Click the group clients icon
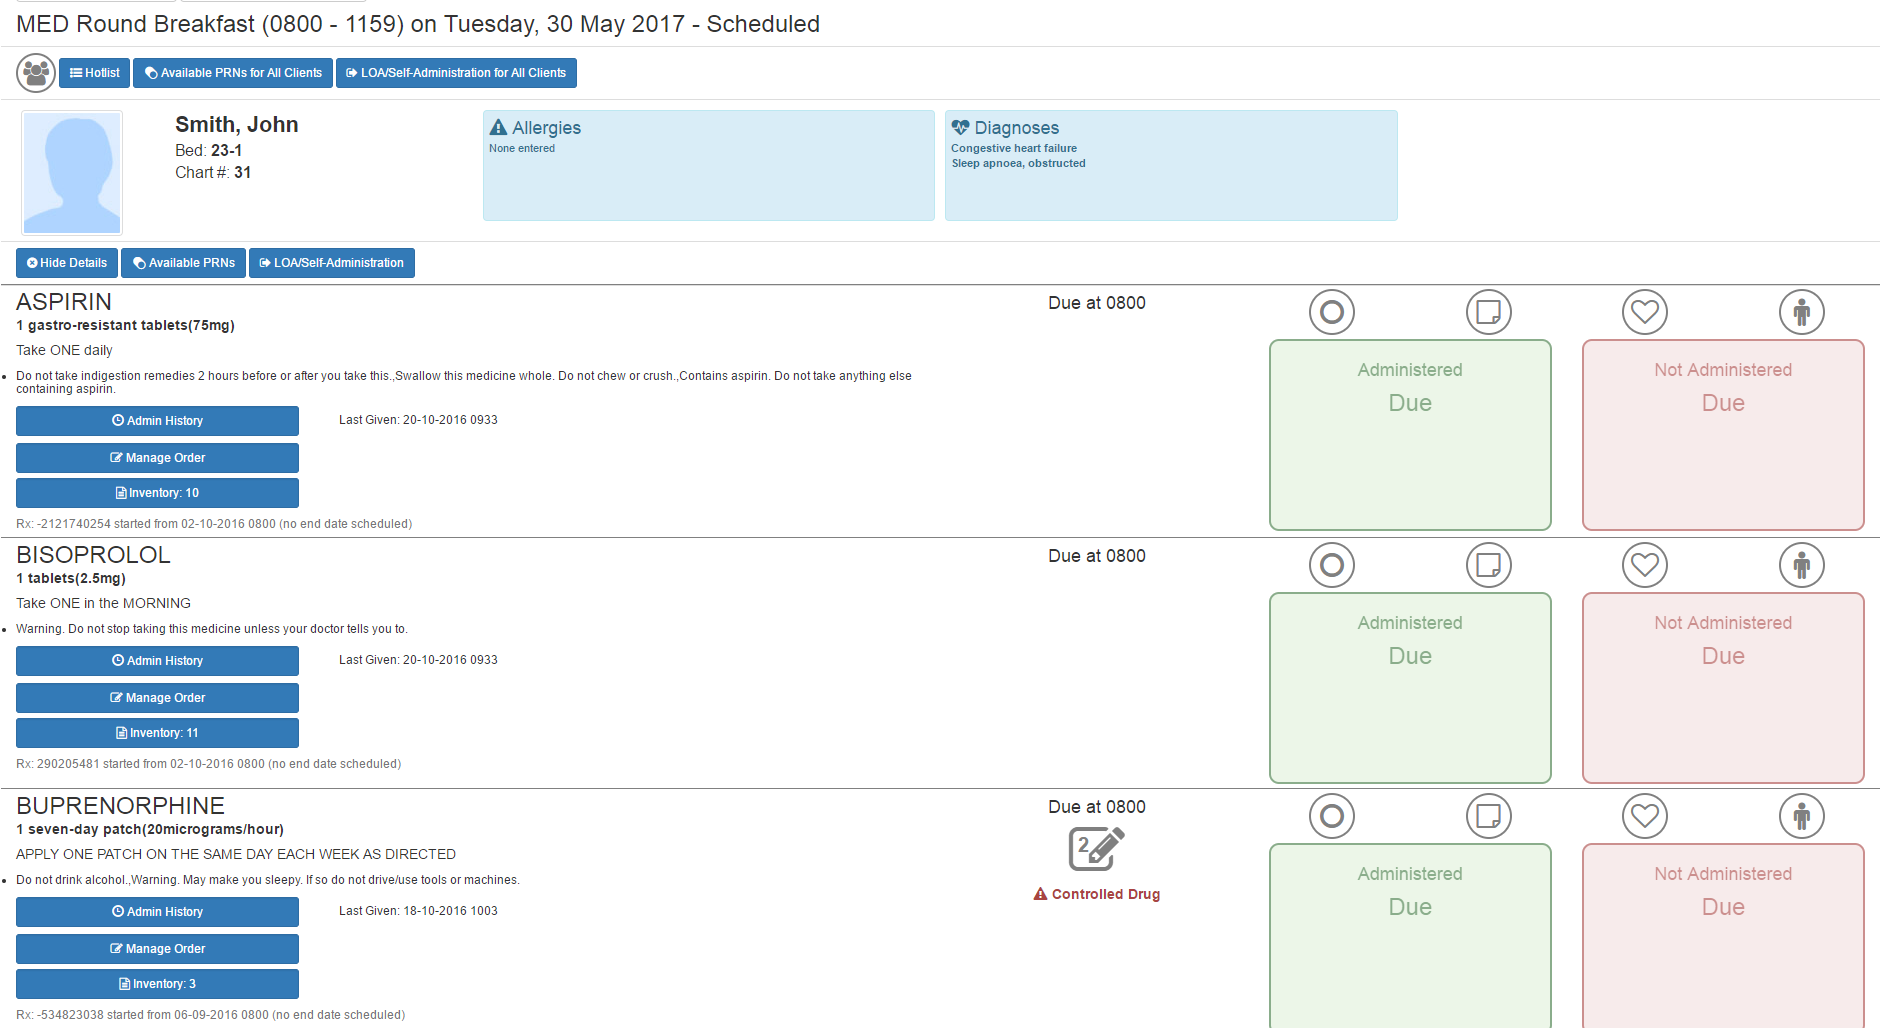 (x=36, y=73)
